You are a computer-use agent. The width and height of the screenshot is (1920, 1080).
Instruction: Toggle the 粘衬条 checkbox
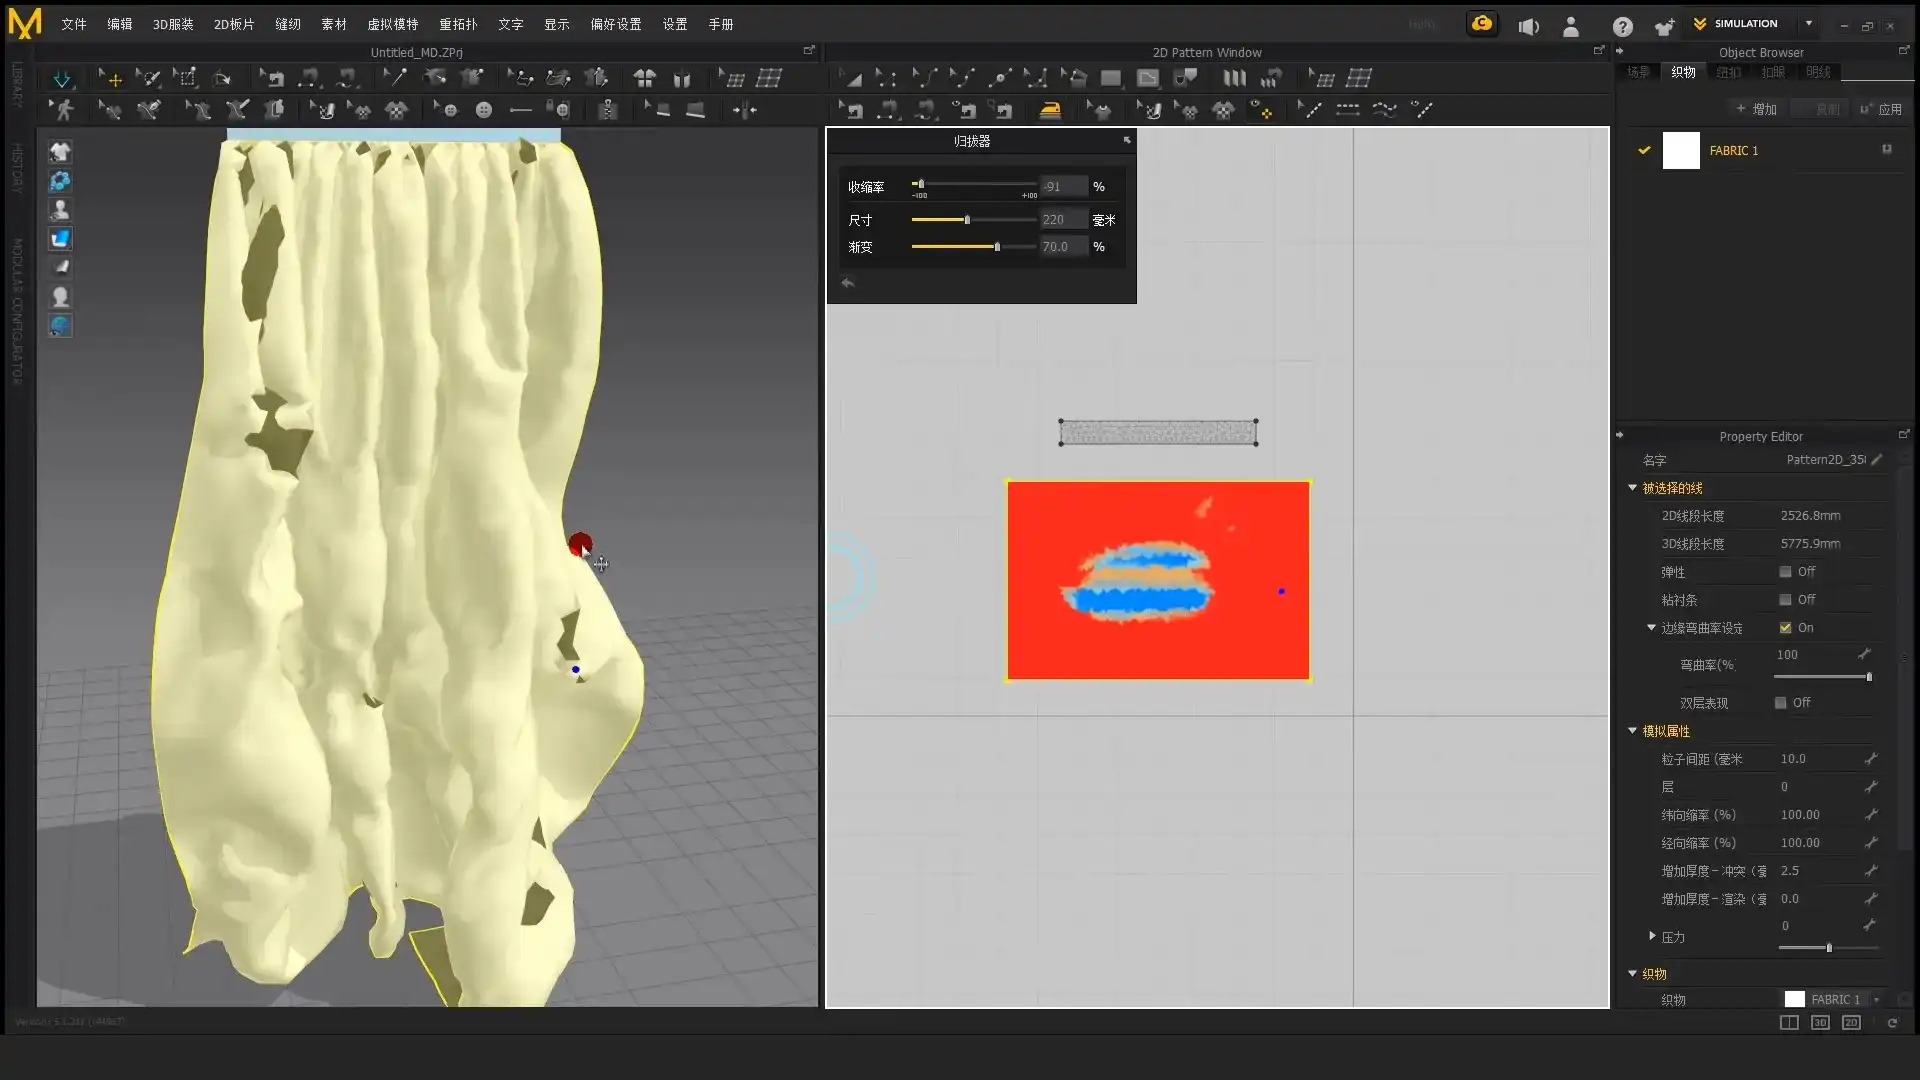coord(1785,600)
